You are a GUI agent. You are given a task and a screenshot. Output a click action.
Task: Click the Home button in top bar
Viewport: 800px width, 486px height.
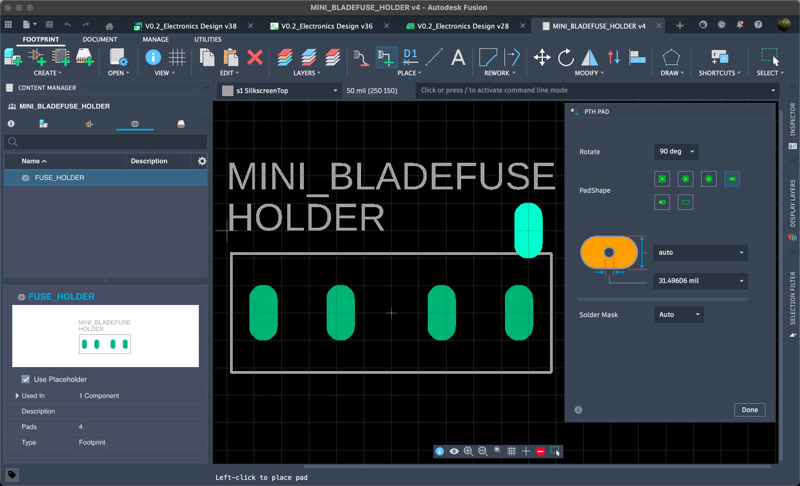[109, 26]
